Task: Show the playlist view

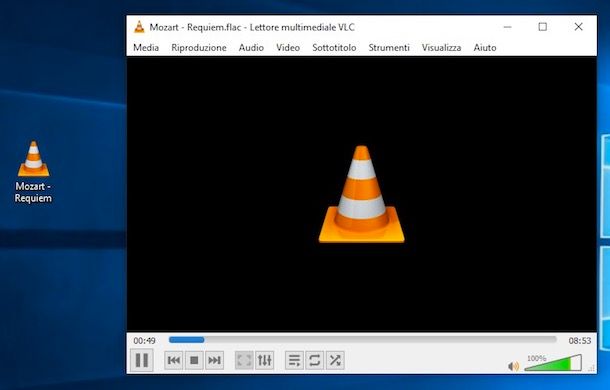Action: (294, 360)
